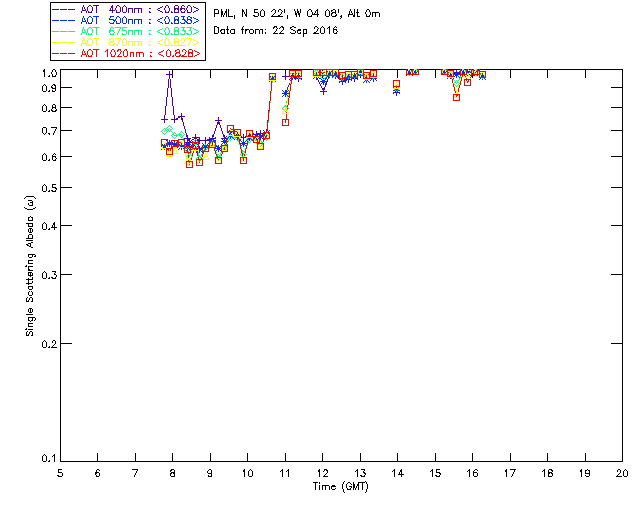The width and height of the screenshot is (640, 512).
Task: Select the yellow AOT 870nm legend entry
Action: pyautogui.click(x=127, y=42)
